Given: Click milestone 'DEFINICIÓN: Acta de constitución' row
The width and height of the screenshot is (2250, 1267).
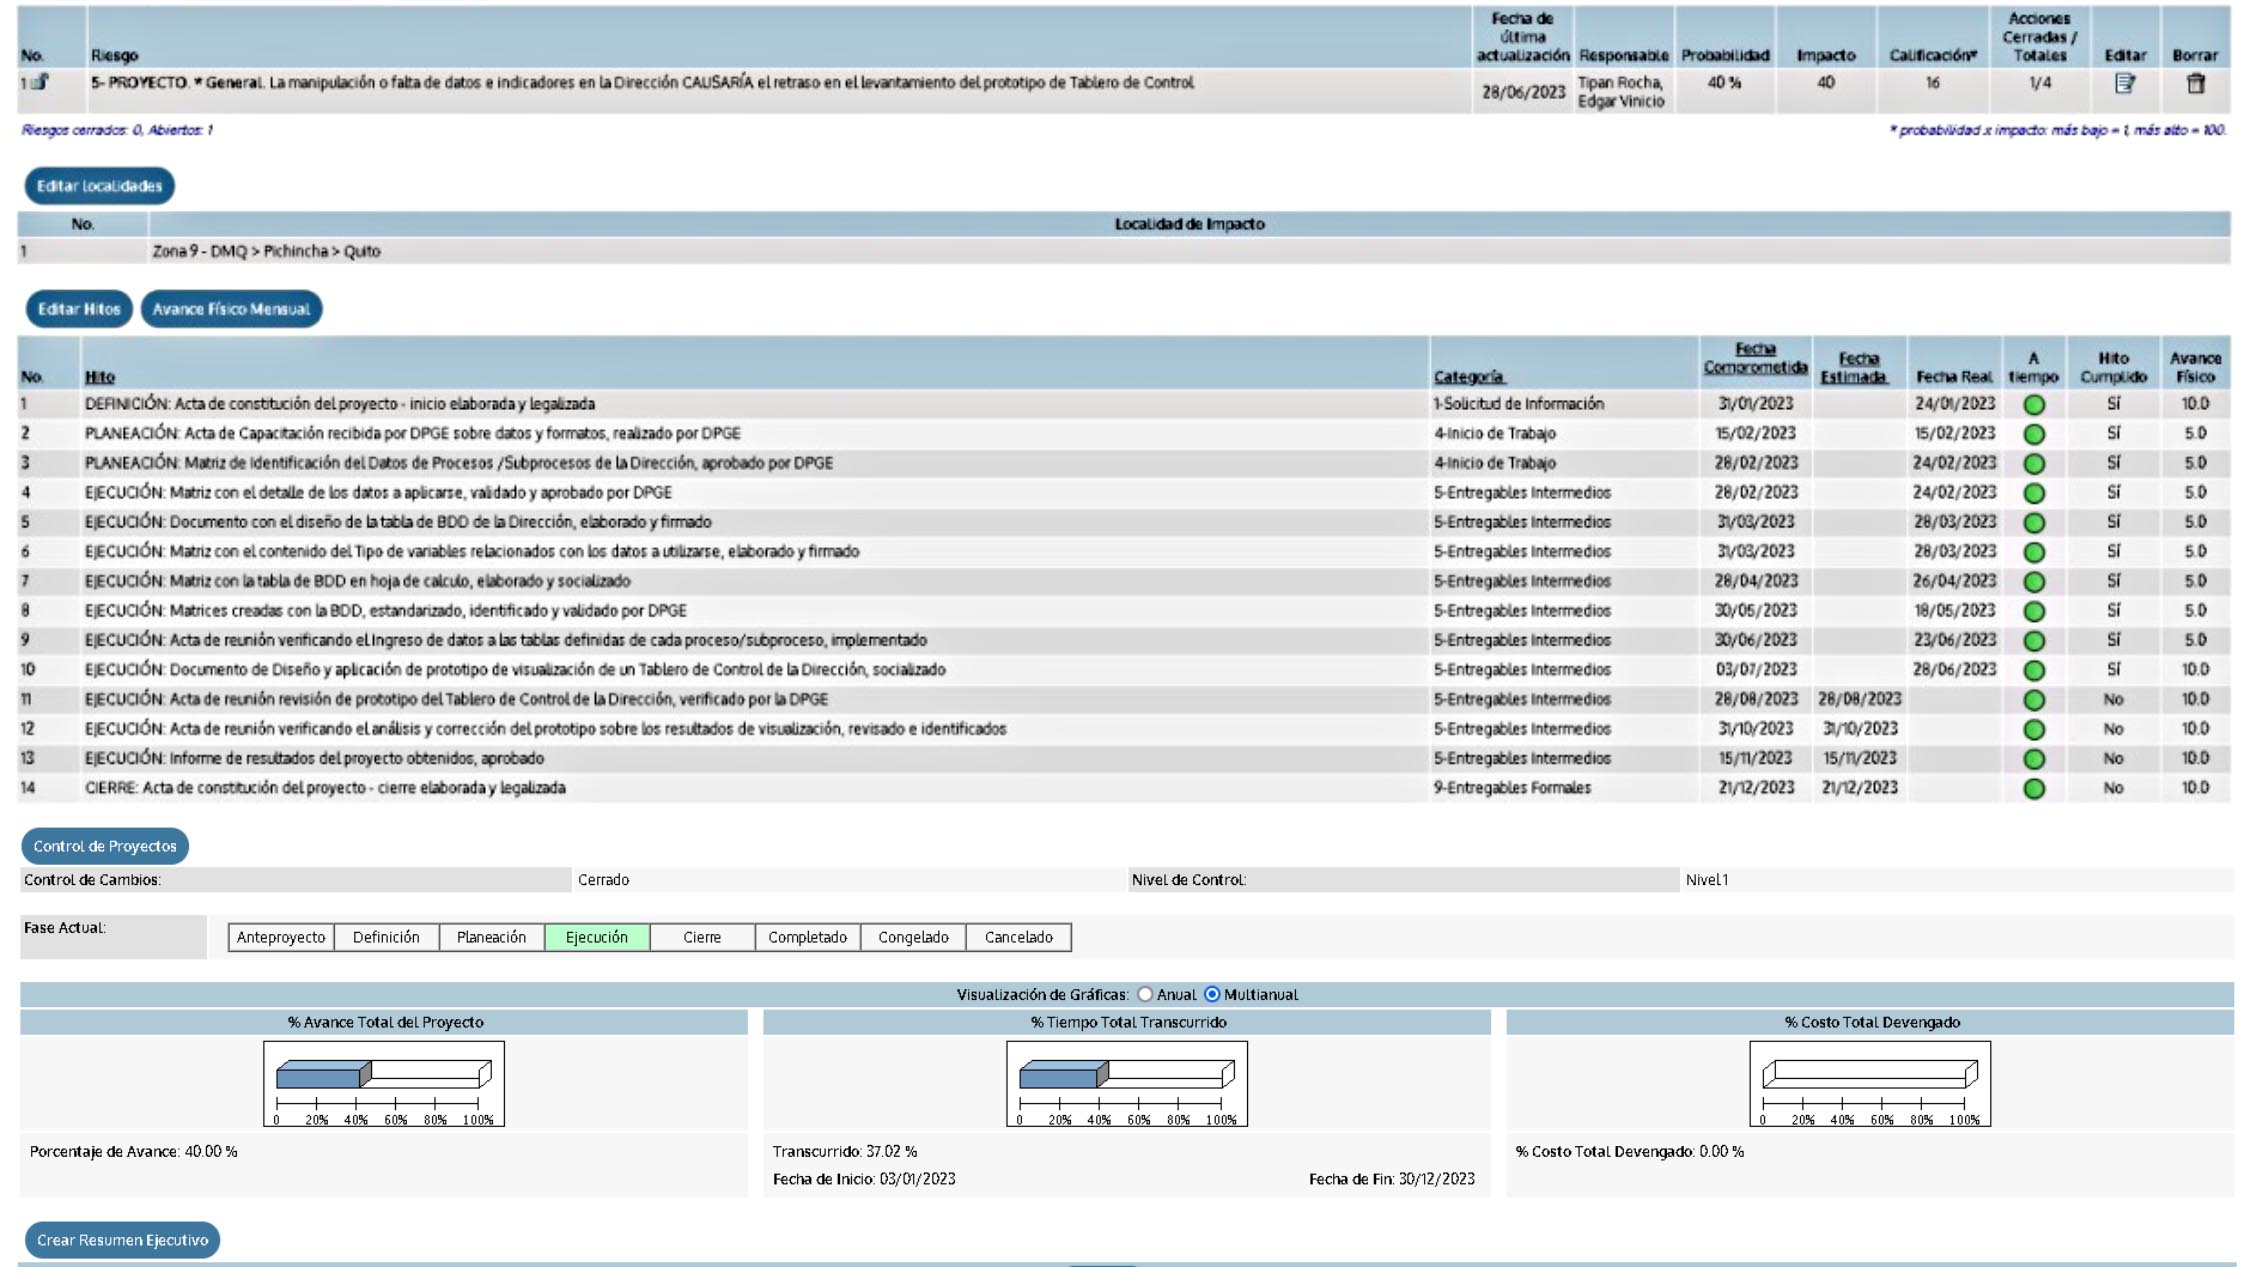Looking at the screenshot, I should (1124, 404).
